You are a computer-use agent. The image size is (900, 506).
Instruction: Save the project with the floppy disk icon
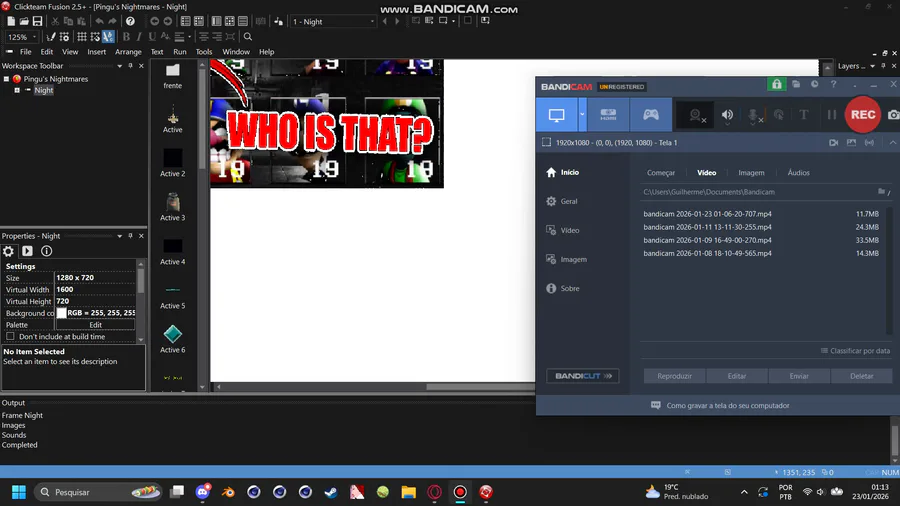coord(37,21)
